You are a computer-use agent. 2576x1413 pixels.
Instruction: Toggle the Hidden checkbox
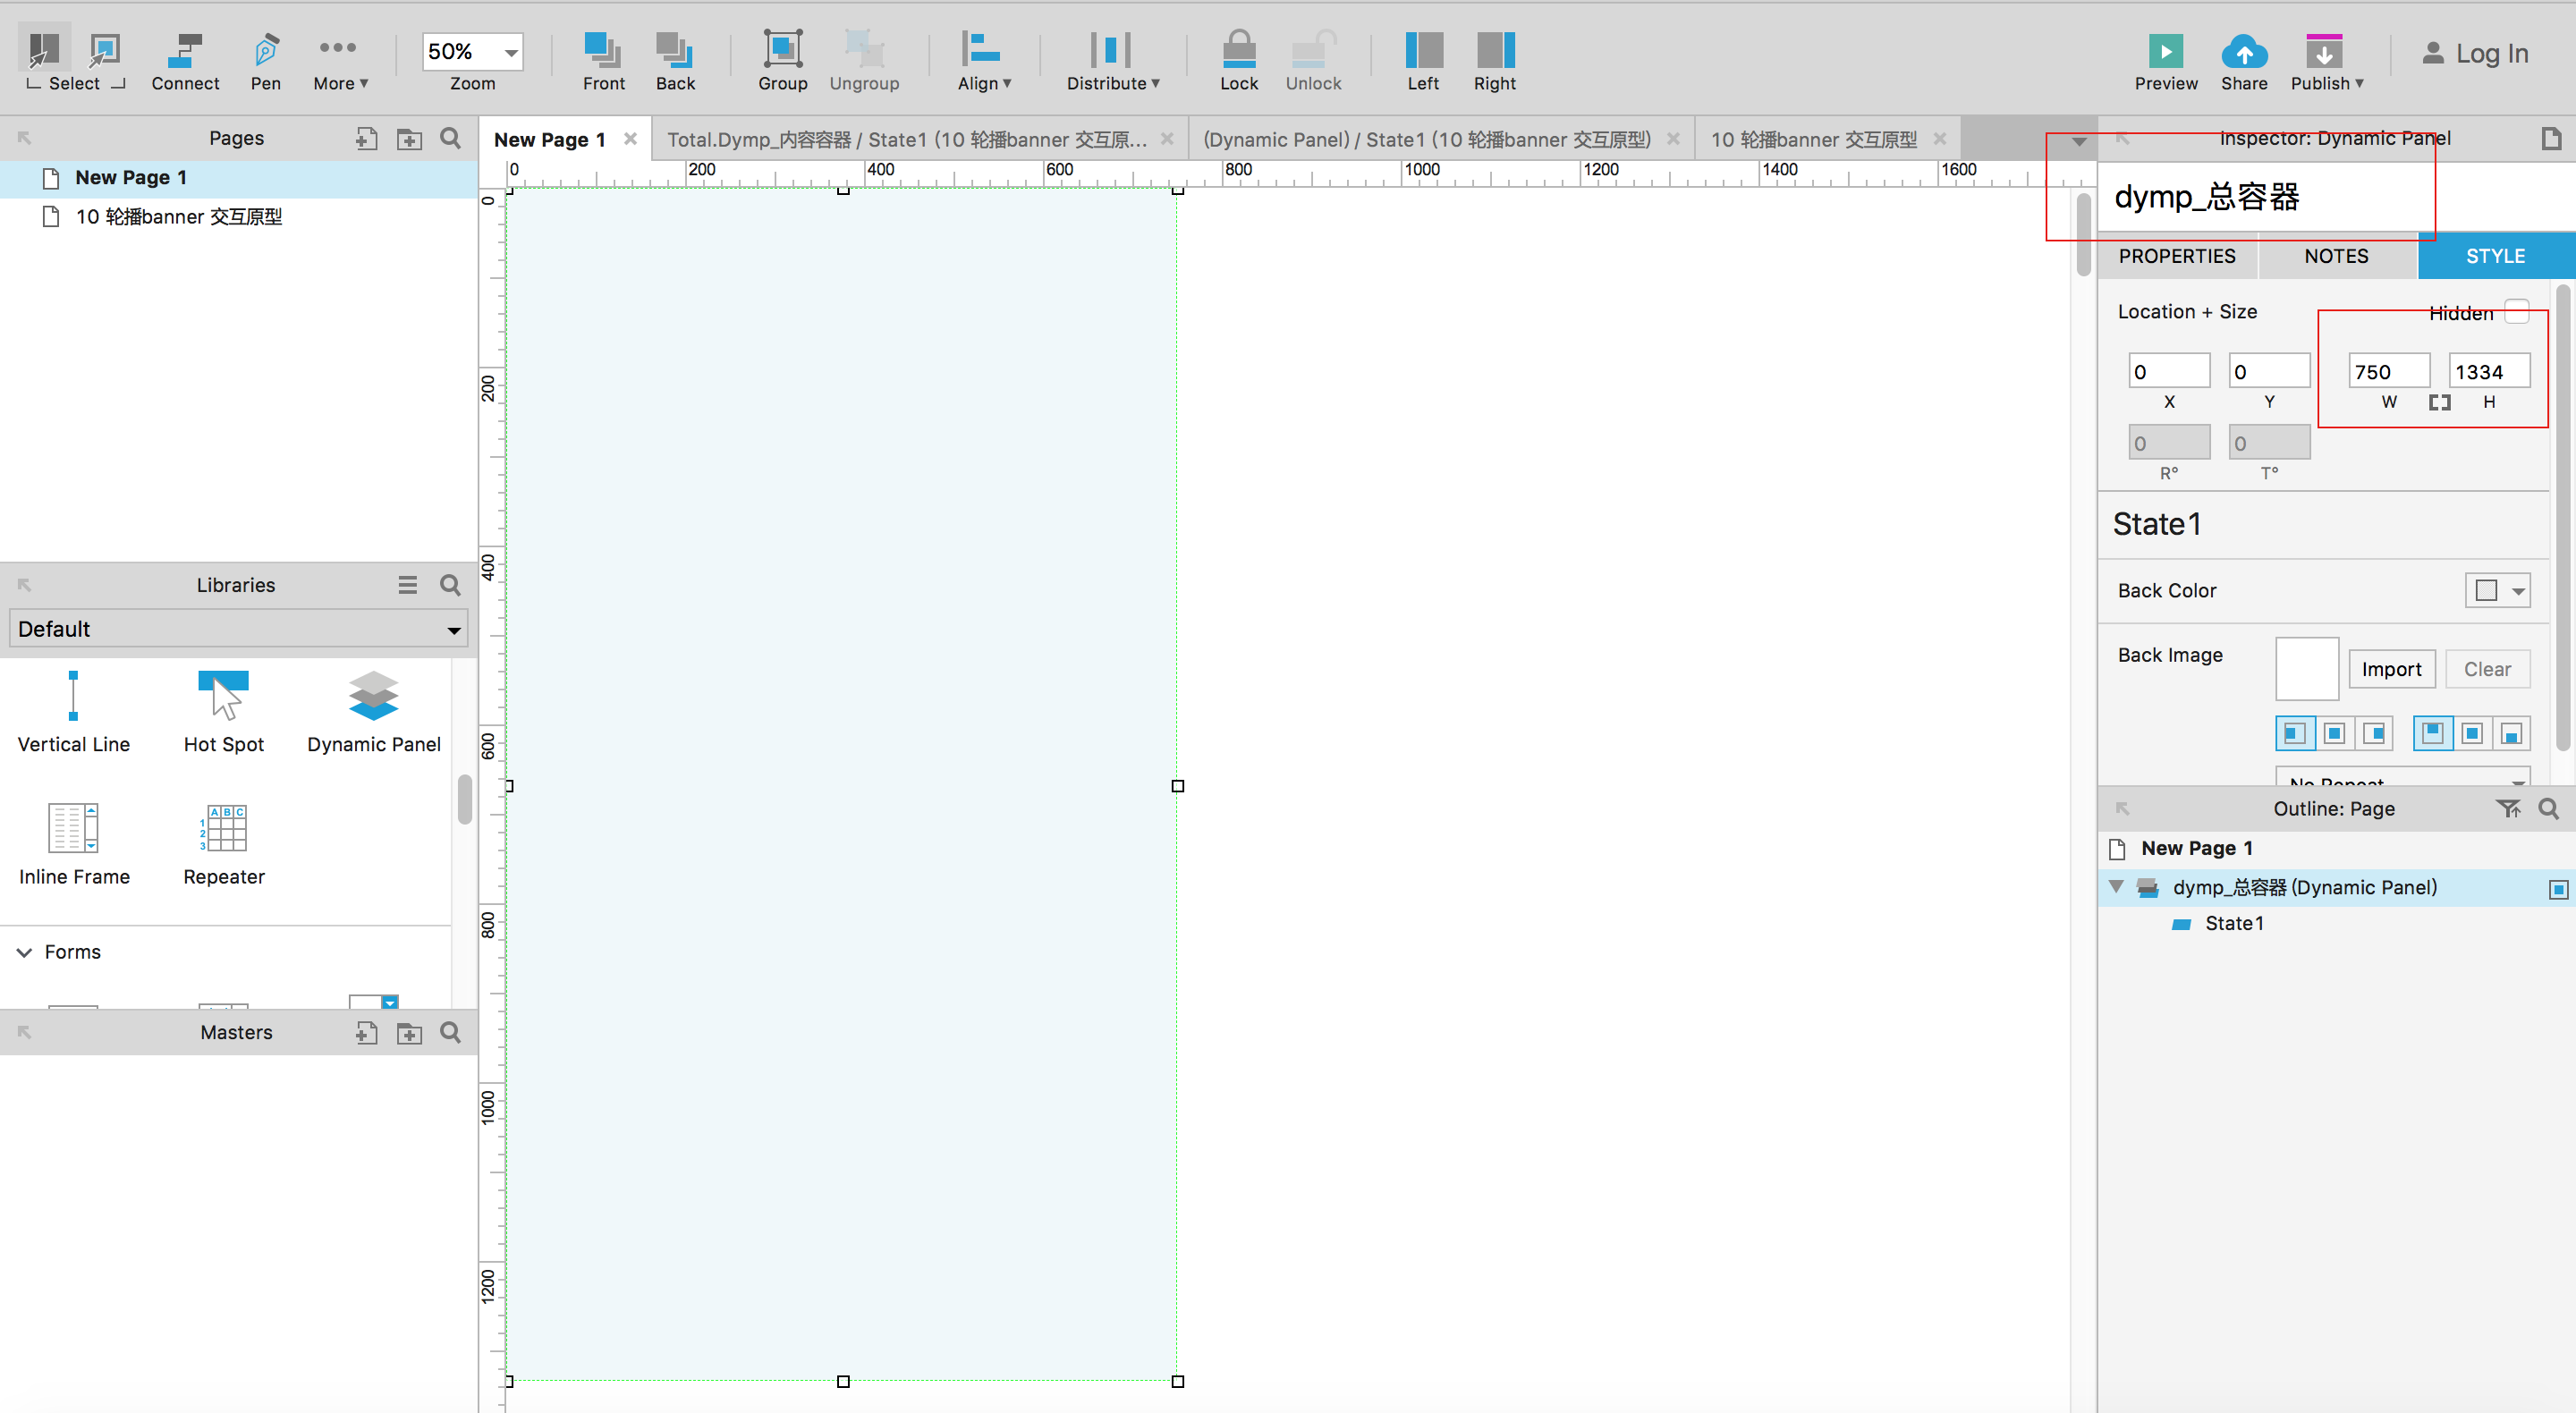(x=2516, y=312)
